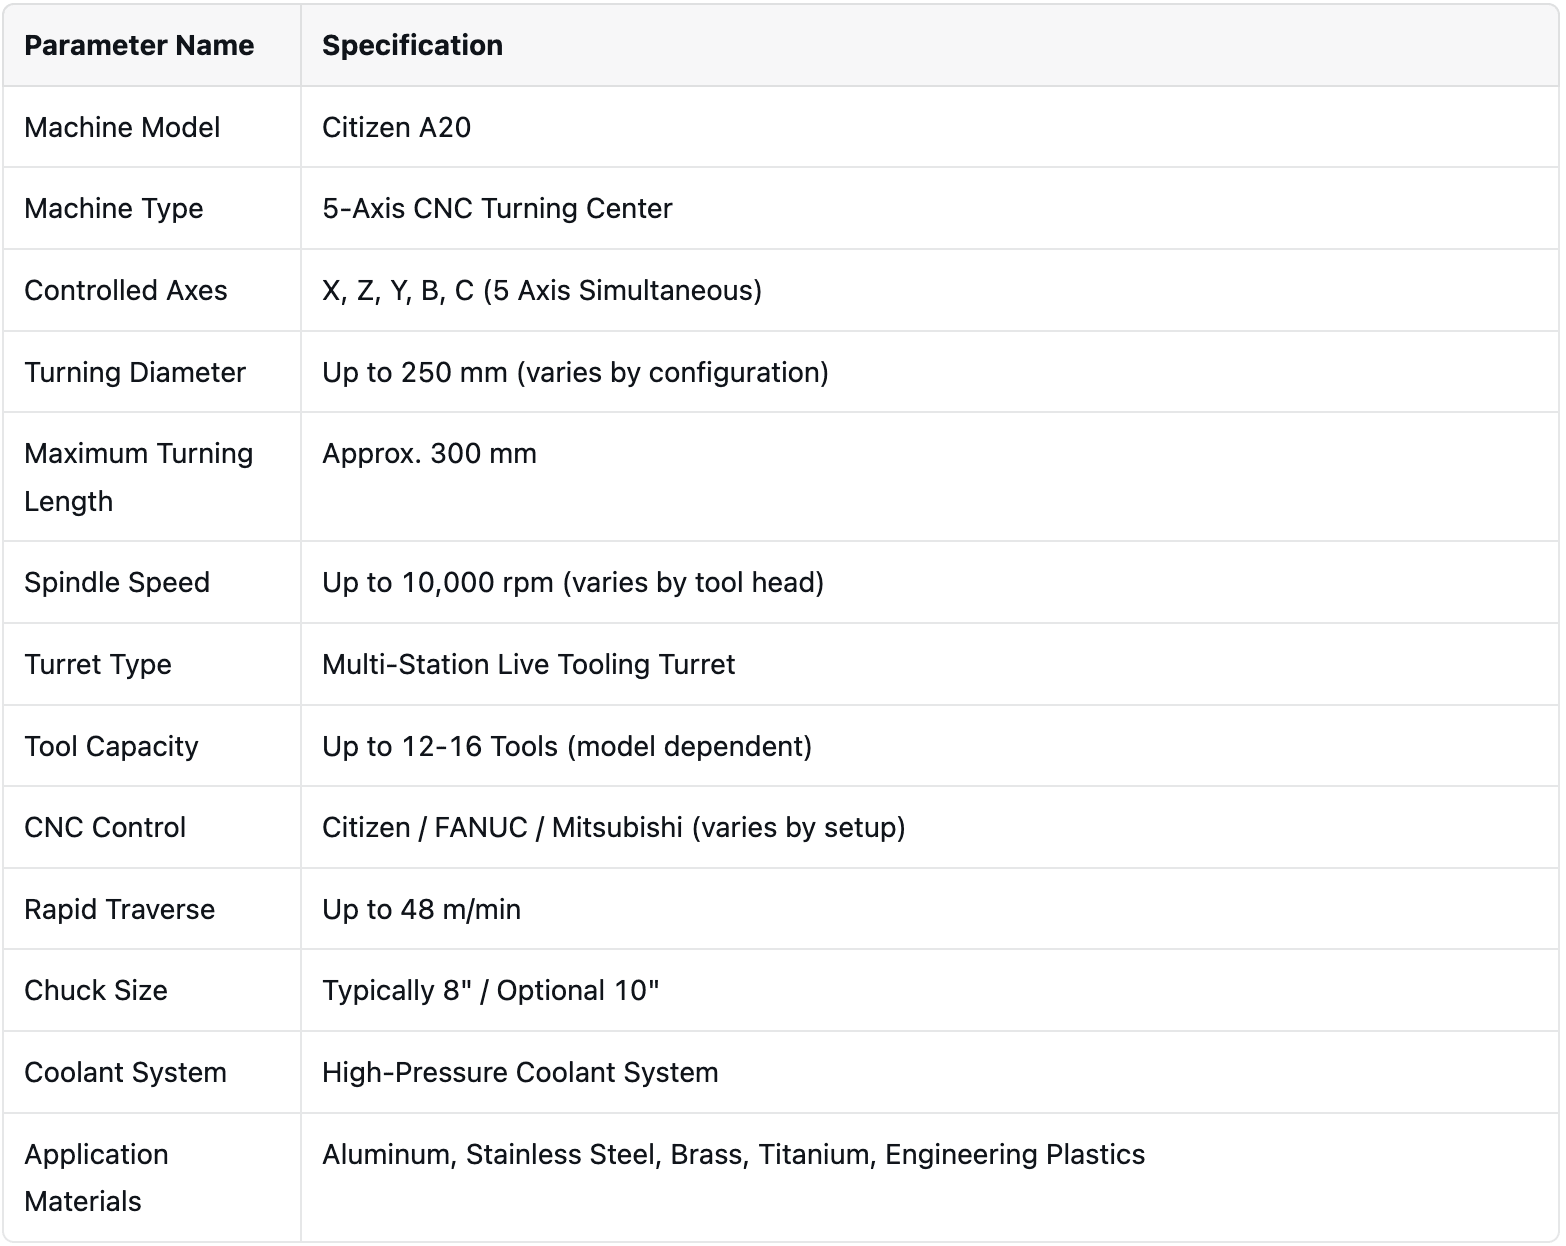Click the "Turning Diameter" row label
Viewport: 1566px width, 1246px height.
(x=135, y=373)
